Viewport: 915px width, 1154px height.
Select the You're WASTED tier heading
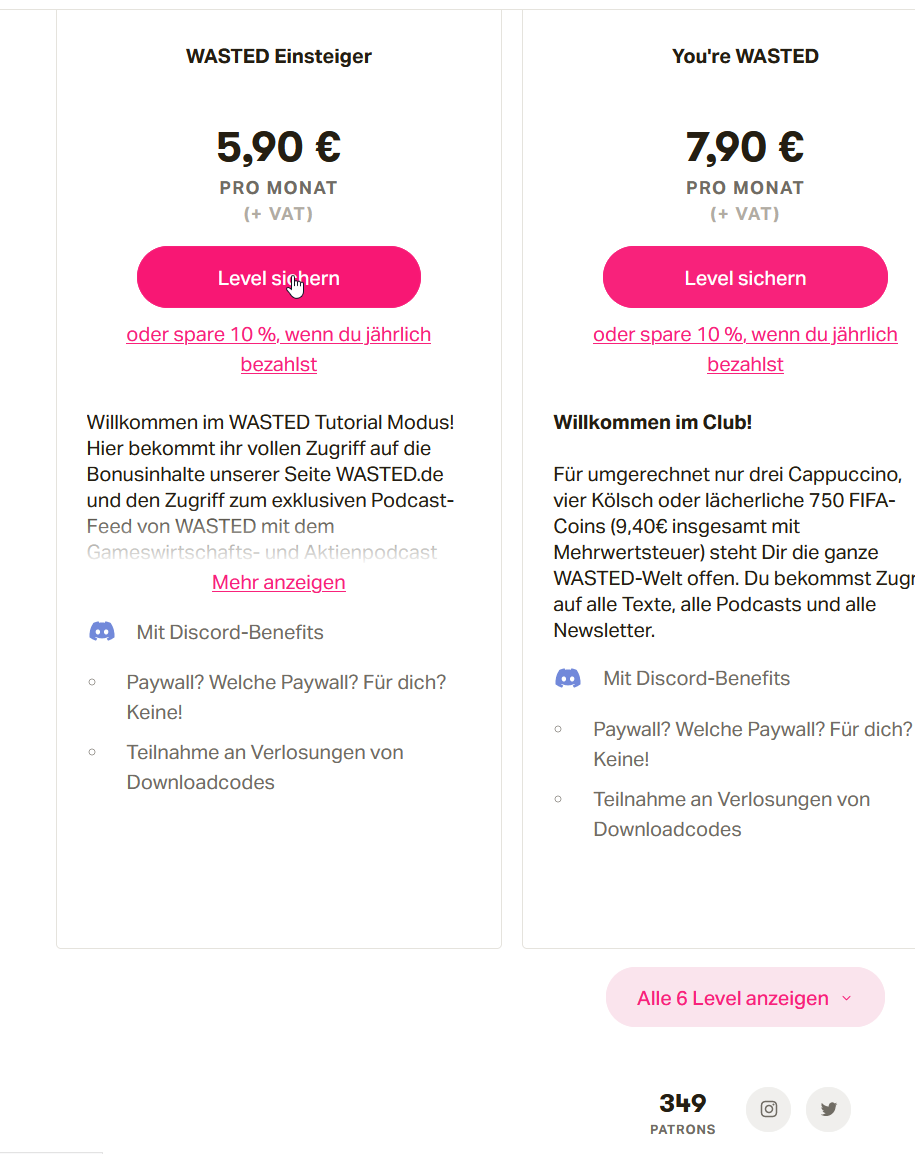745,57
